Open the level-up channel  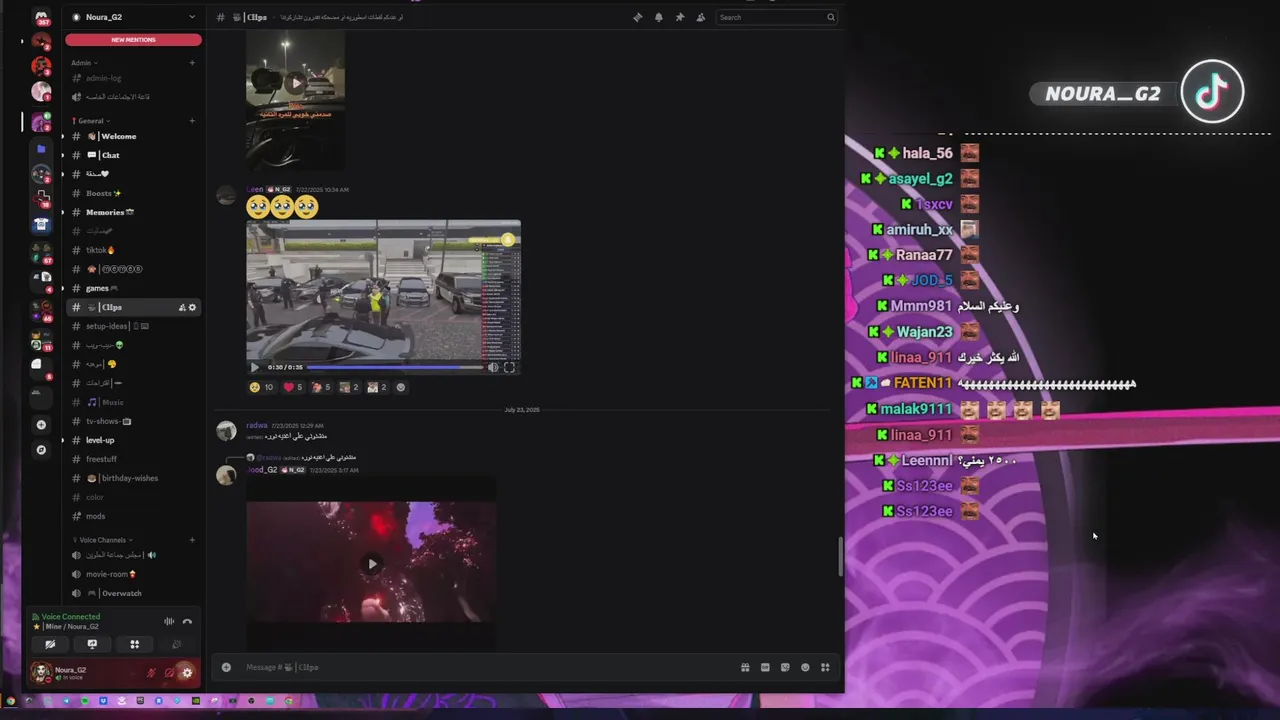pos(133,440)
